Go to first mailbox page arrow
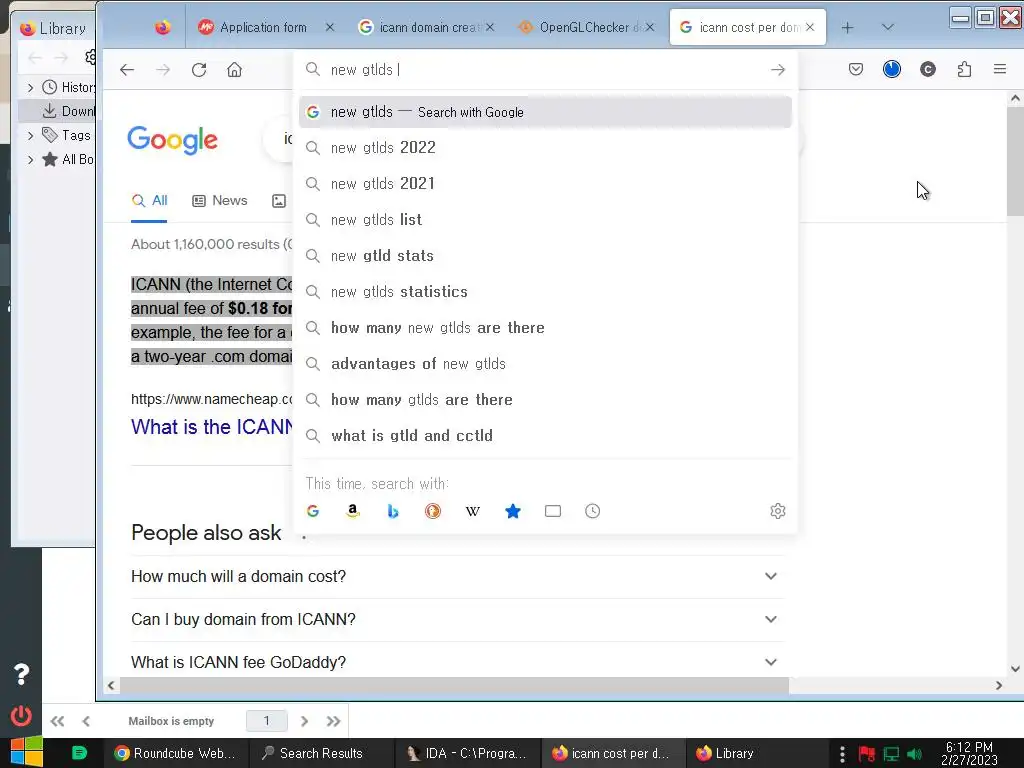Viewport: 1024px width, 768px height. click(x=57, y=721)
